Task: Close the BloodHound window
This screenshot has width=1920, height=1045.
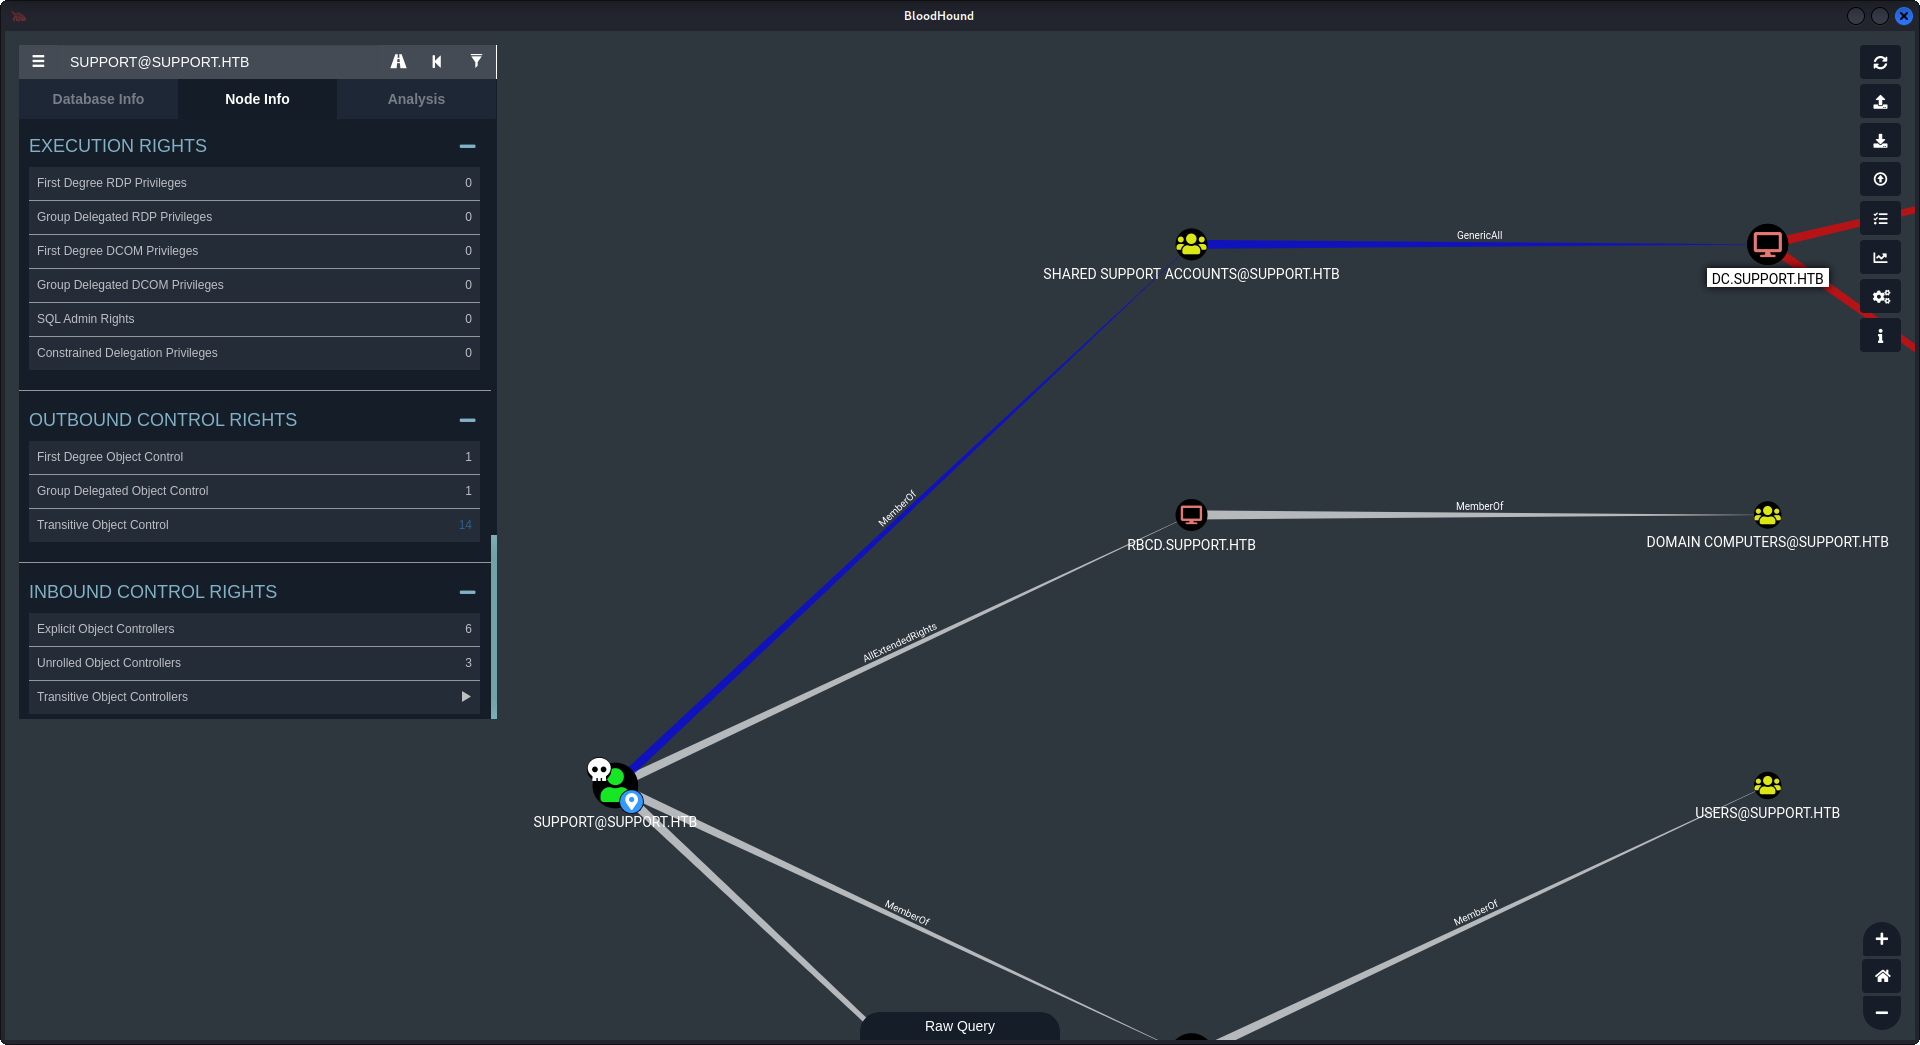Action: pyautogui.click(x=1904, y=16)
